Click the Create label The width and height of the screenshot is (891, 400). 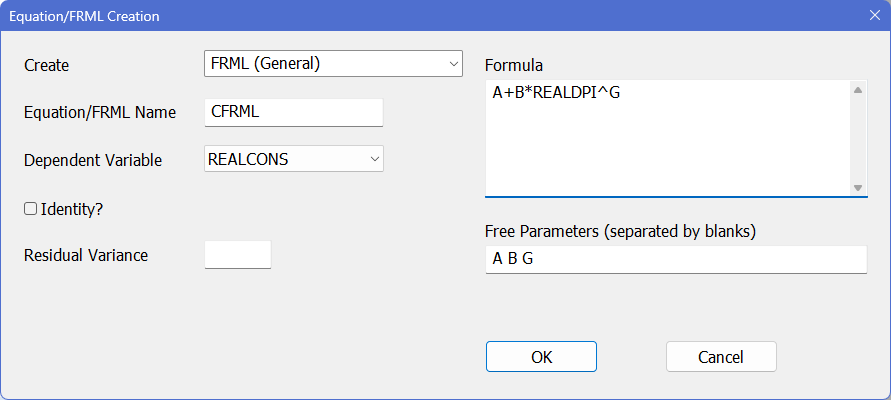(47, 65)
